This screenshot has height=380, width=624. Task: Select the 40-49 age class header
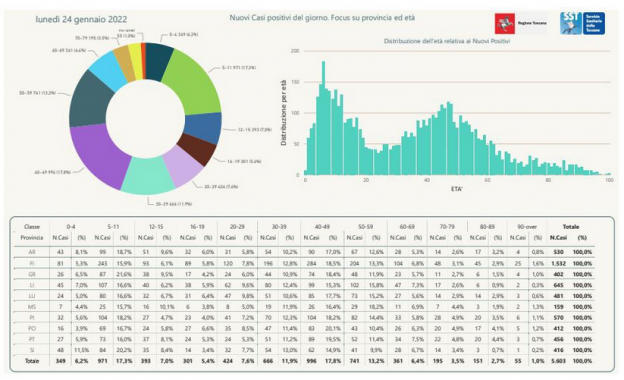[322, 226]
